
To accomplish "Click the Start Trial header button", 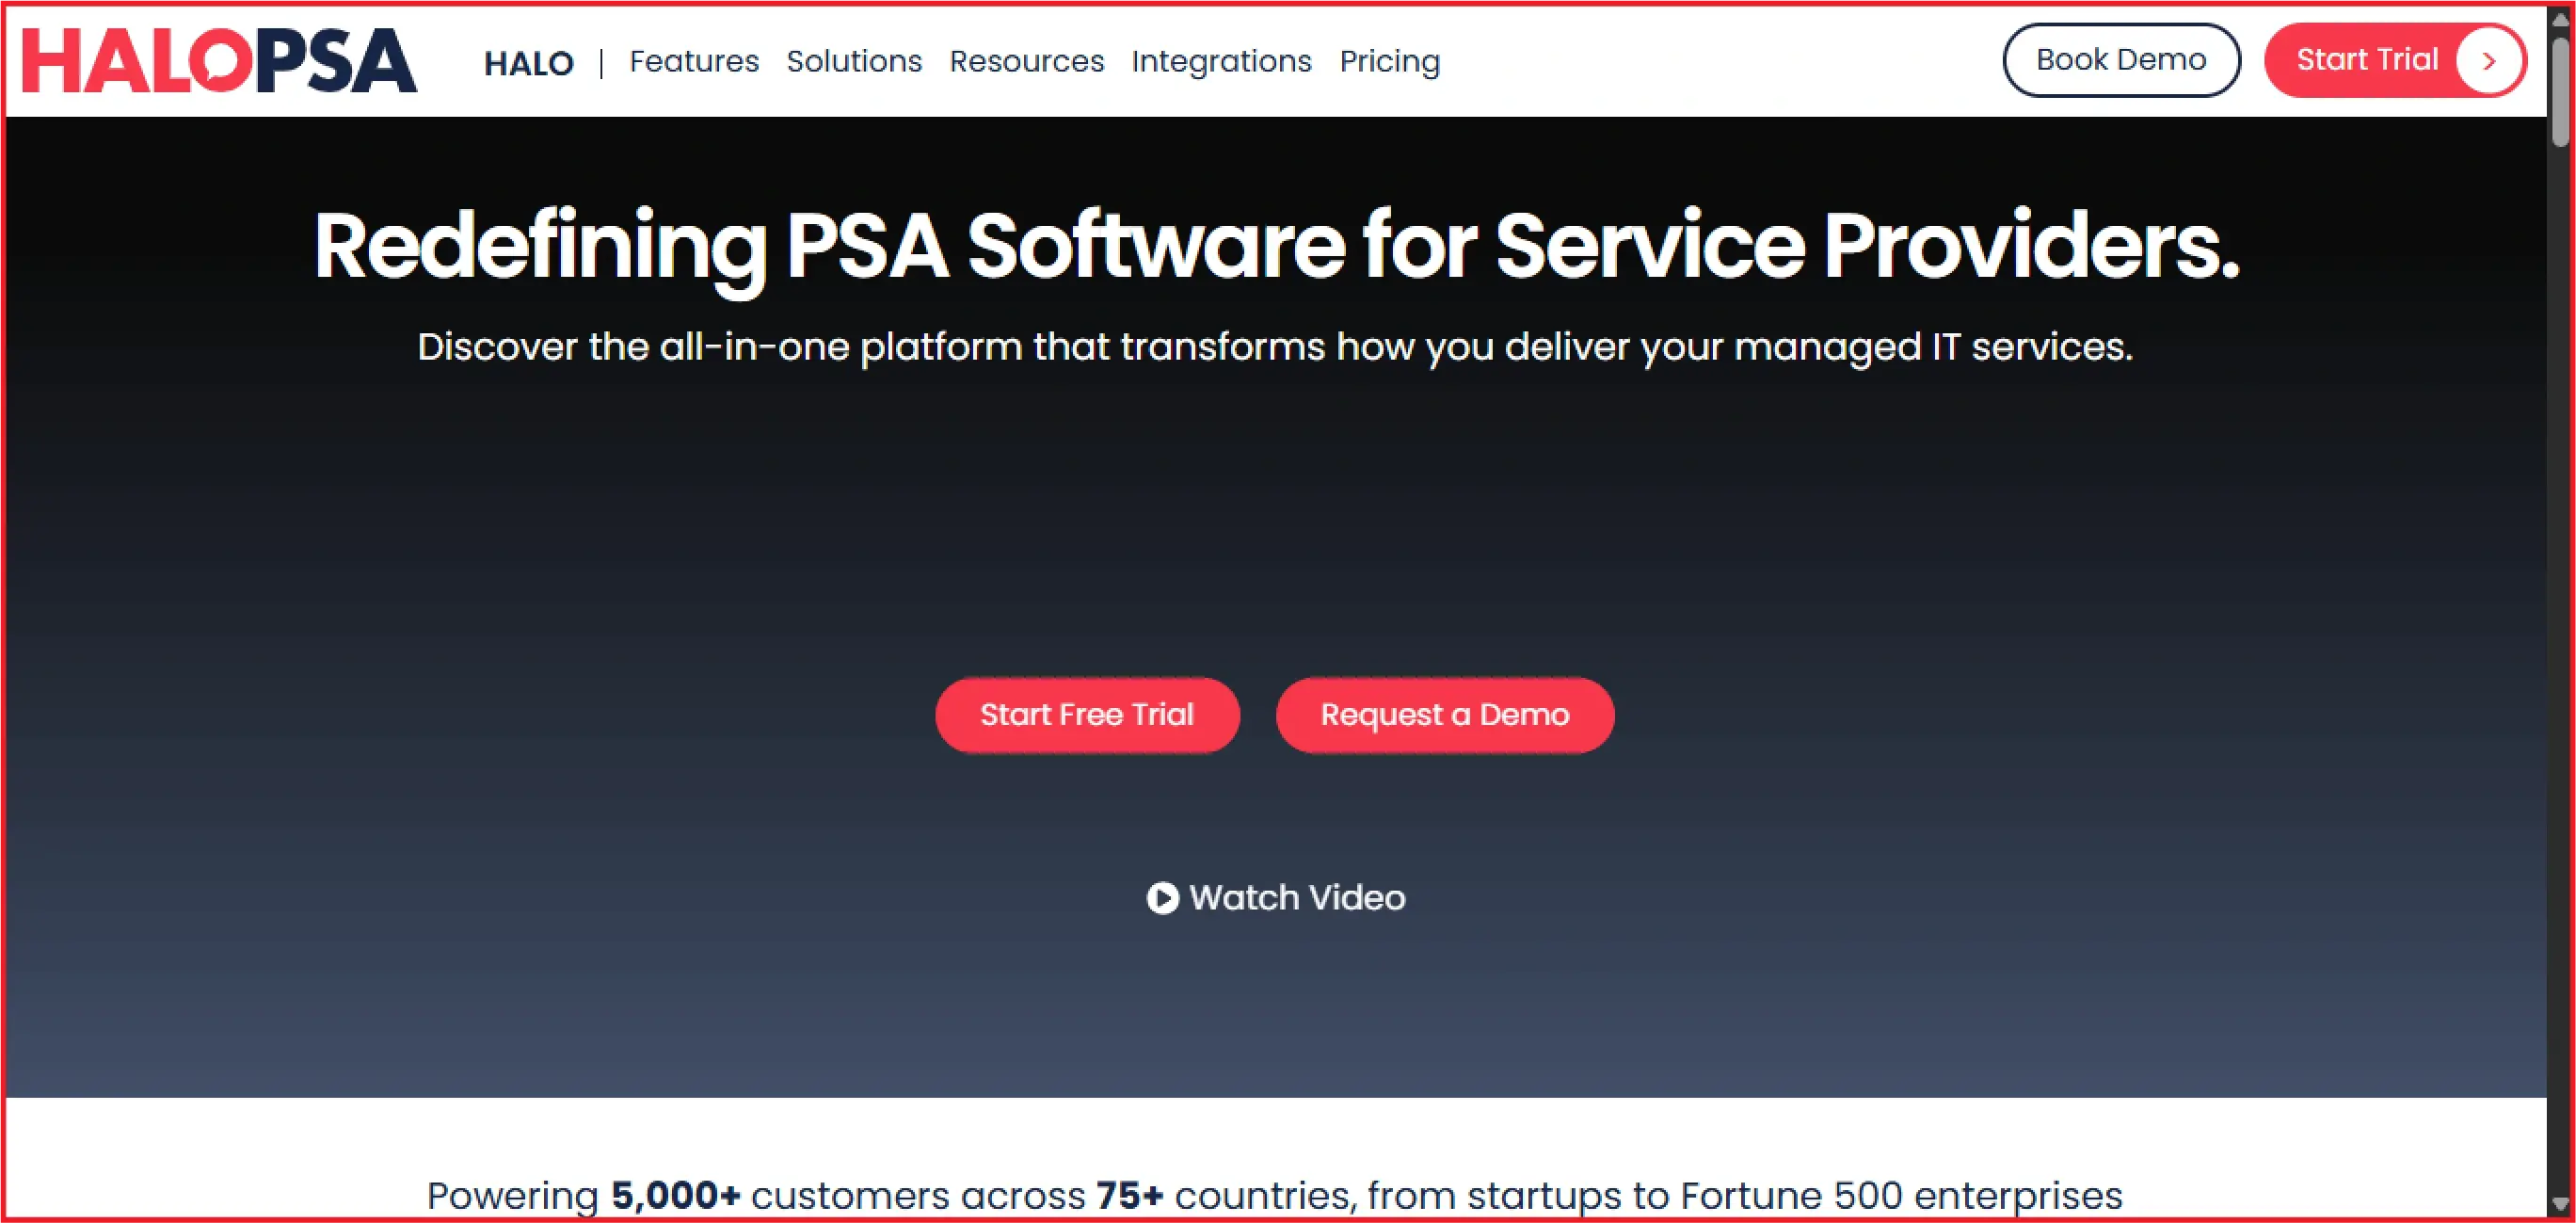I will click(2368, 59).
